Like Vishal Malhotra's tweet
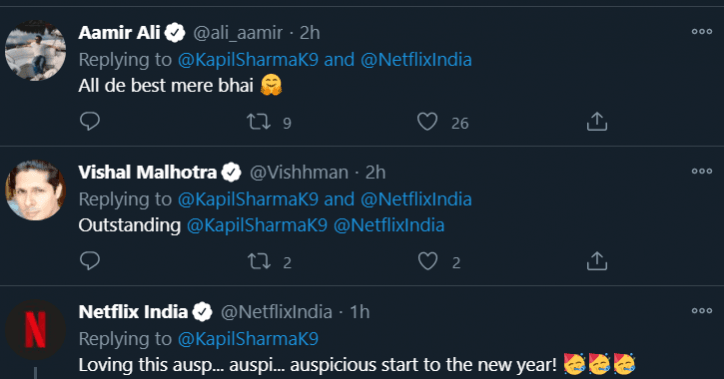Viewport: 724px width, 379px height. tap(428, 261)
